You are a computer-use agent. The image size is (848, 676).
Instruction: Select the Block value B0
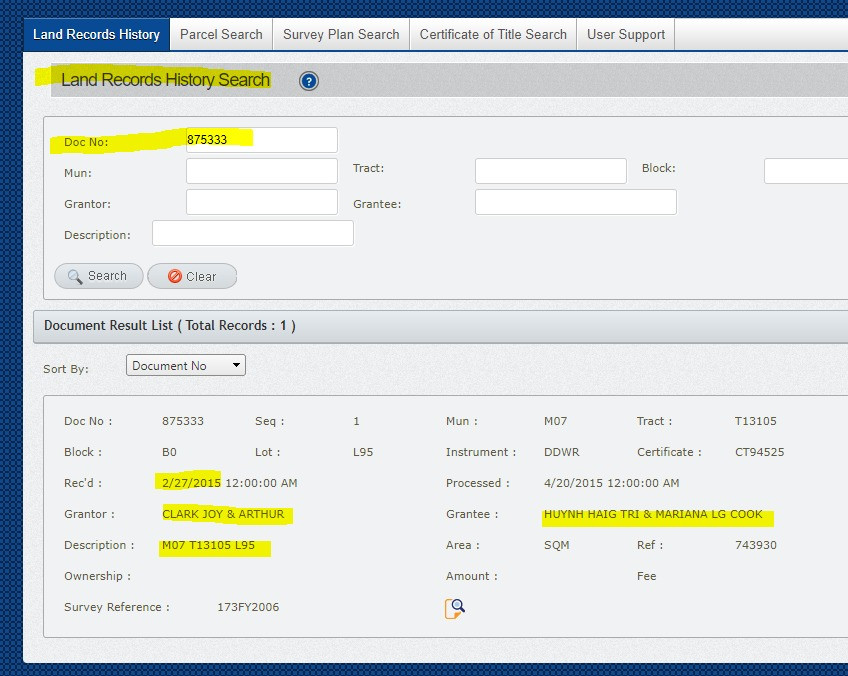[169, 452]
